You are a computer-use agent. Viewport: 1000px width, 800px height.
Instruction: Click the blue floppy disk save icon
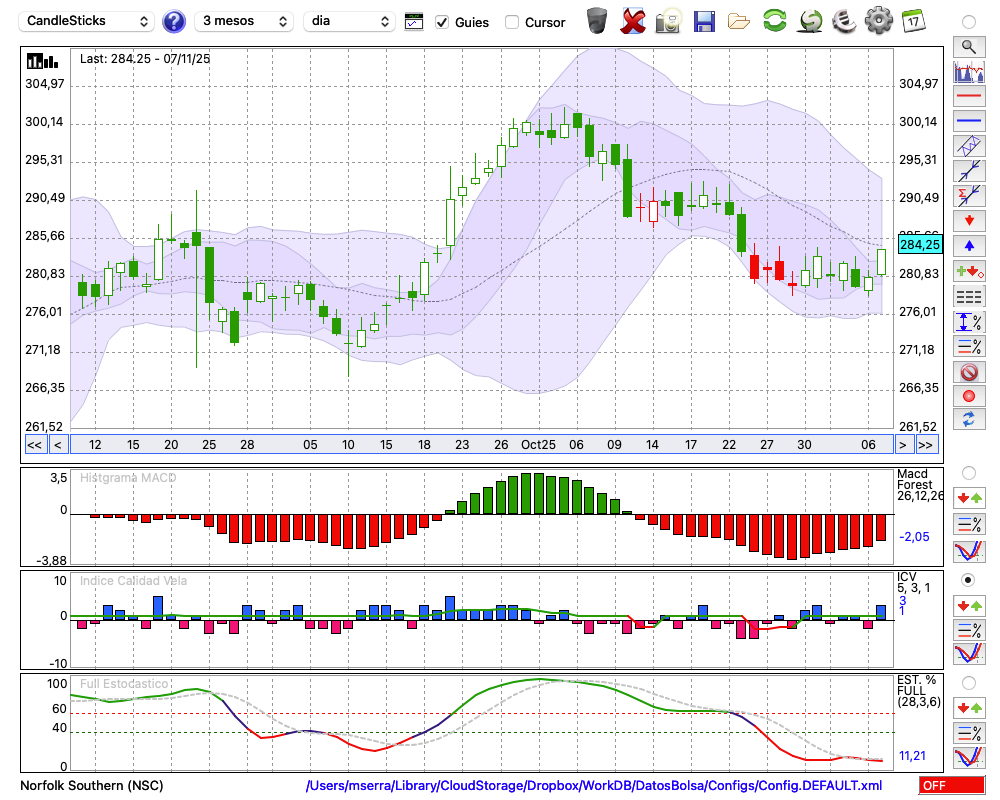[x=704, y=20]
